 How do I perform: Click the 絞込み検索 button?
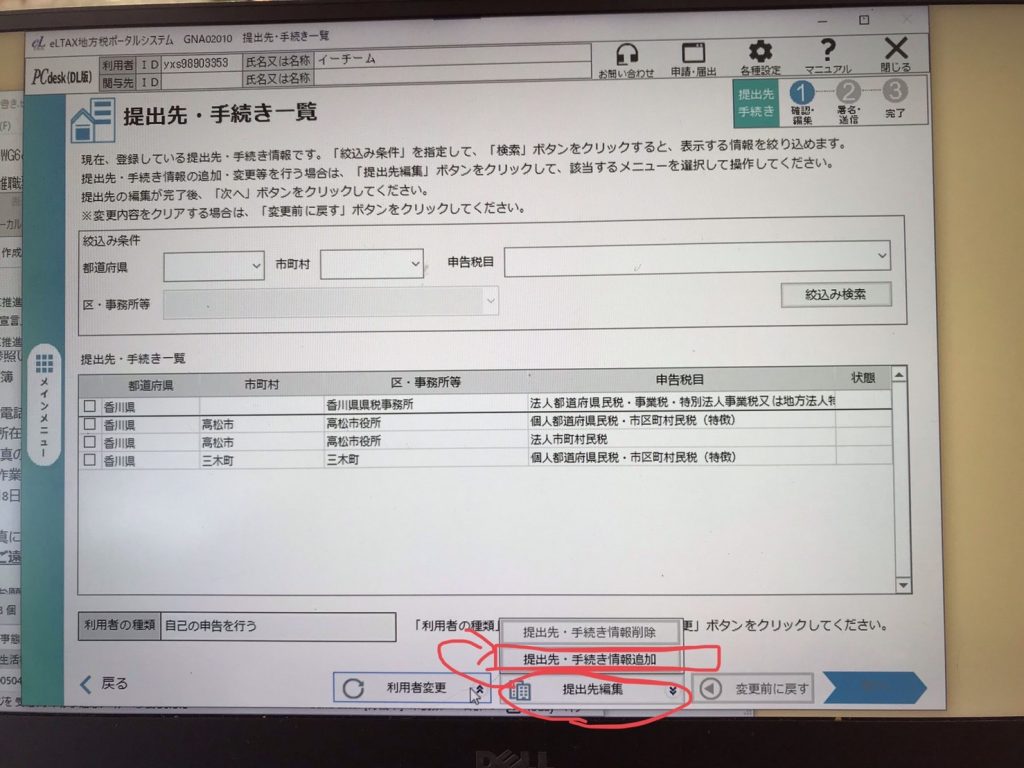coord(835,295)
